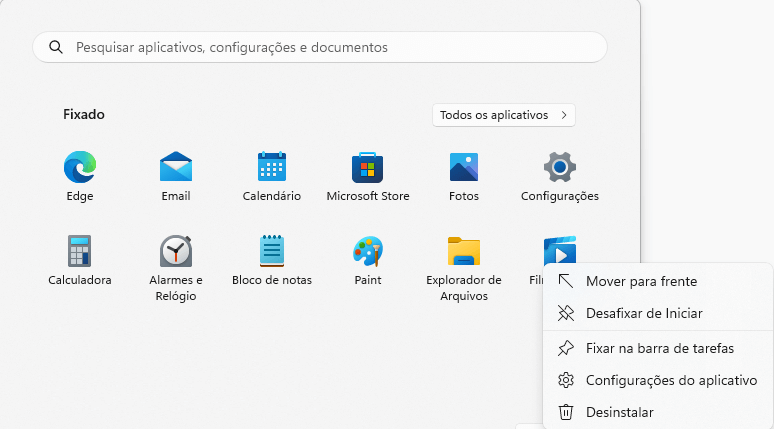Choose Mover para frente

point(658,281)
